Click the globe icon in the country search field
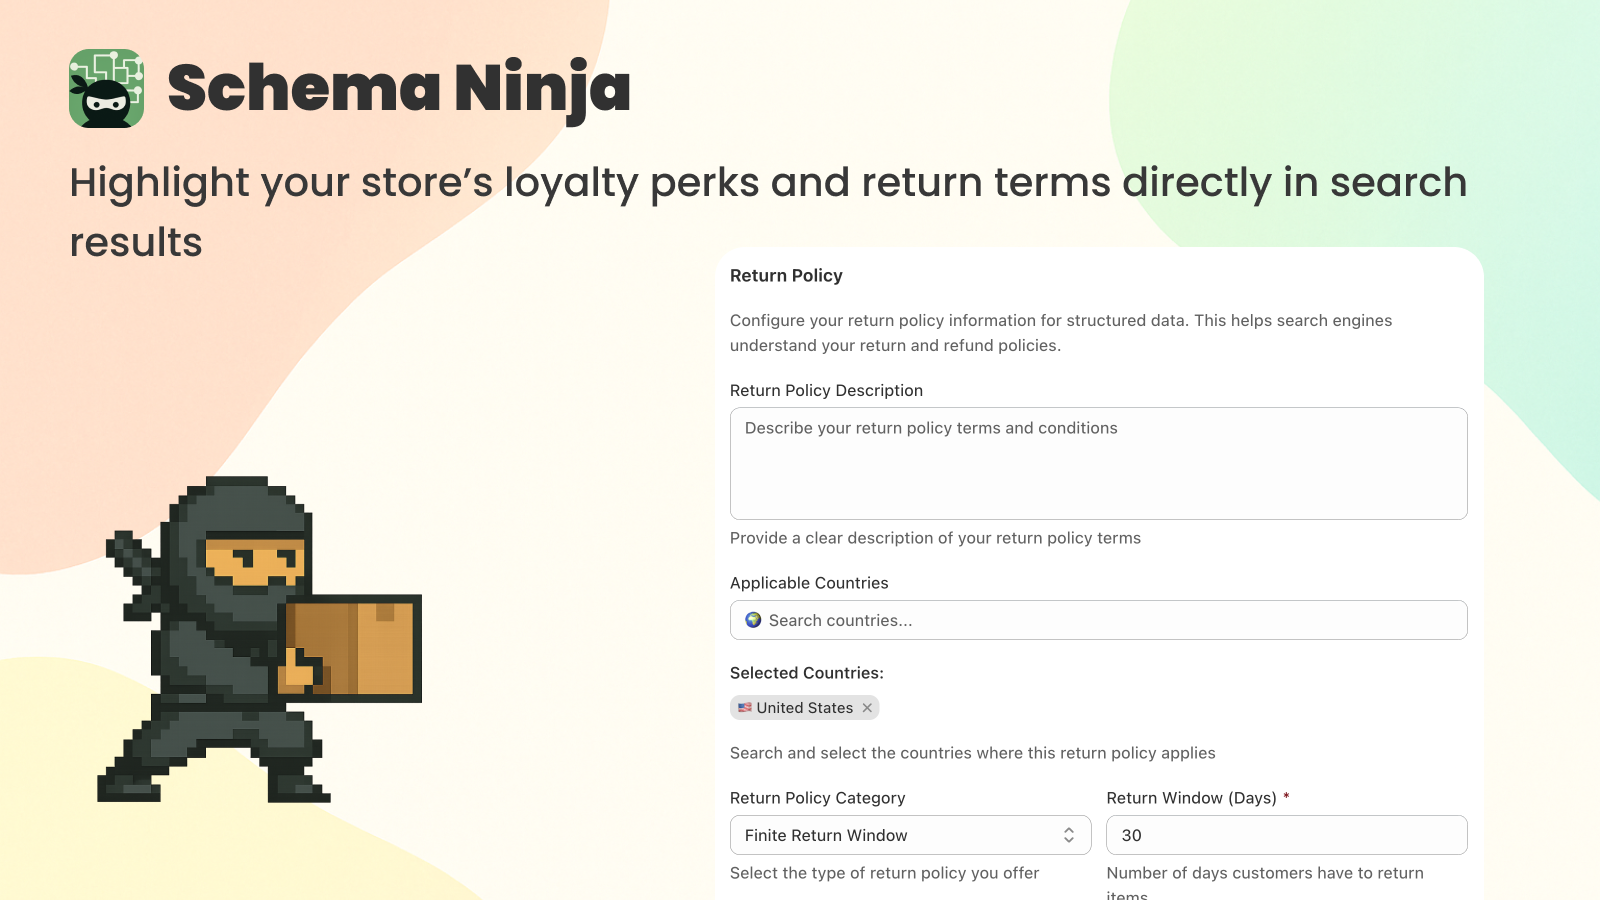The width and height of the screenshot is (1600, 900). [x=752, y=620]
